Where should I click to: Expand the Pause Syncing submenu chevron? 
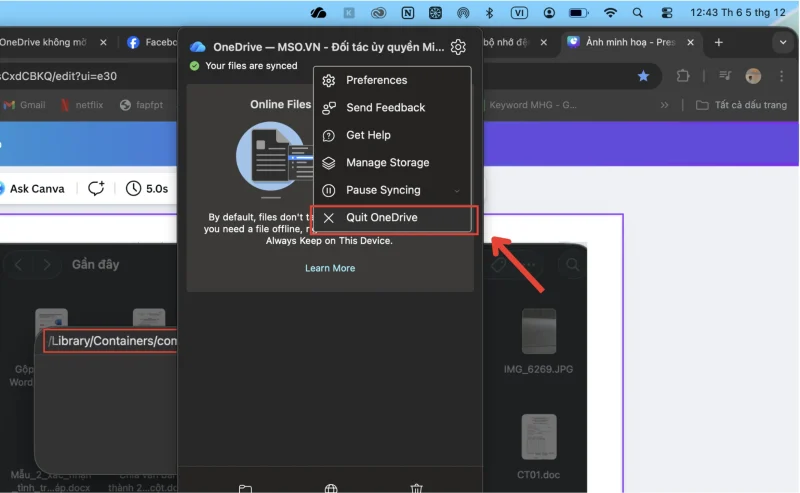coord(457,191)
